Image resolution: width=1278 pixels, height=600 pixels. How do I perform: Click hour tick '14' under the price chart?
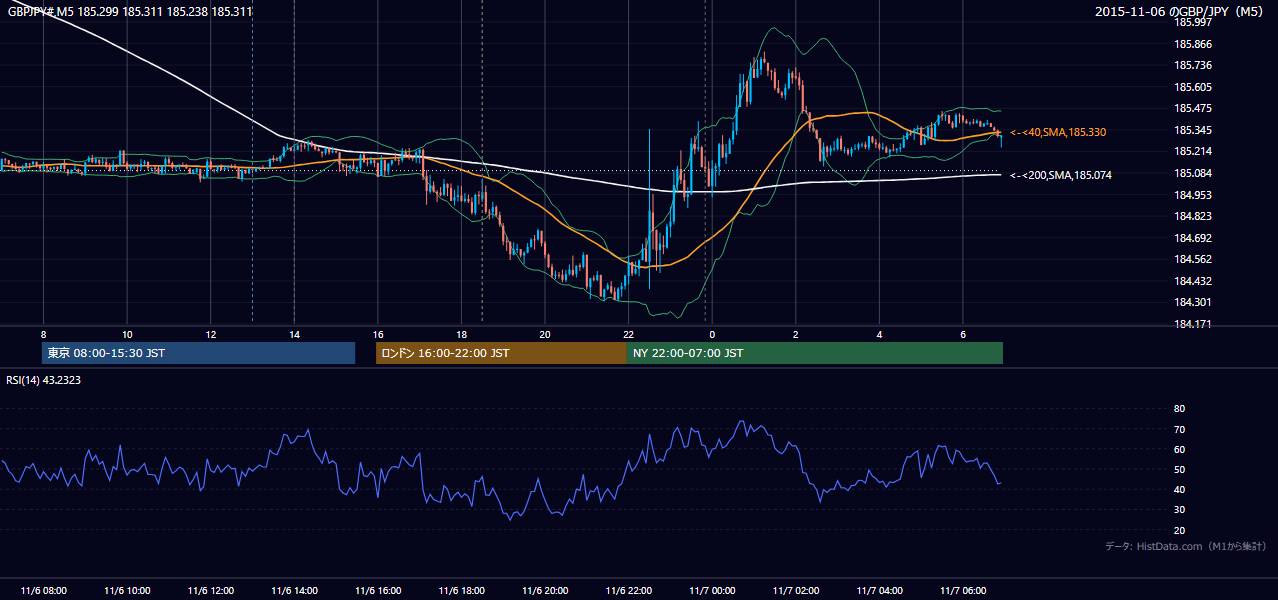[294, 334]
